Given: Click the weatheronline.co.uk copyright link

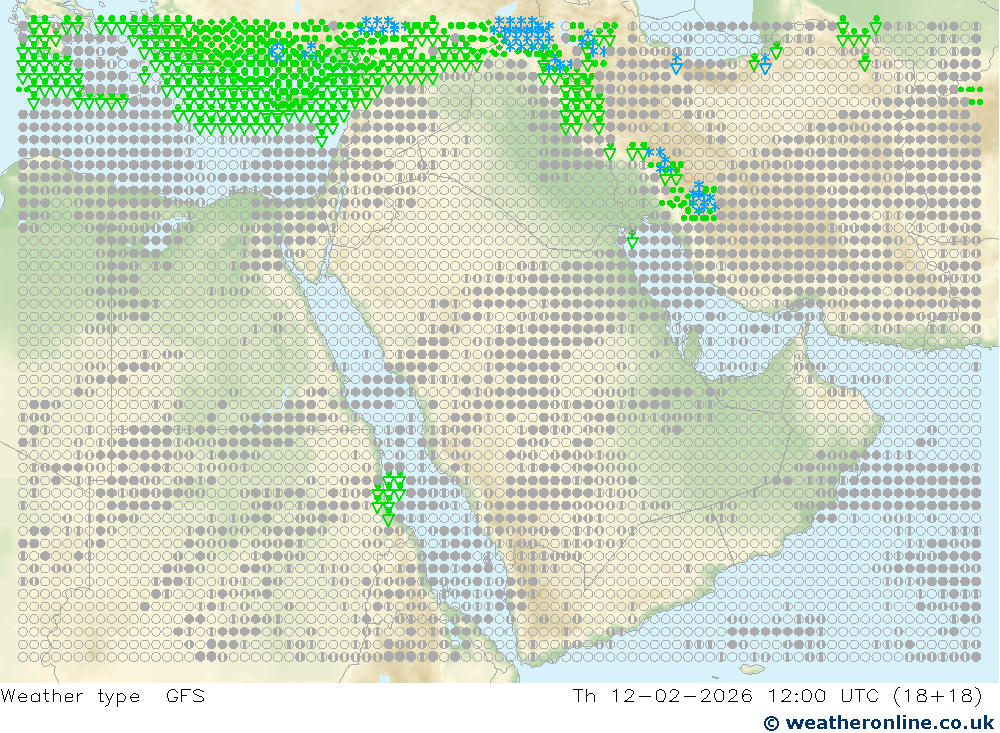Looking at the screenshot, I should click(x=879, y=722).
